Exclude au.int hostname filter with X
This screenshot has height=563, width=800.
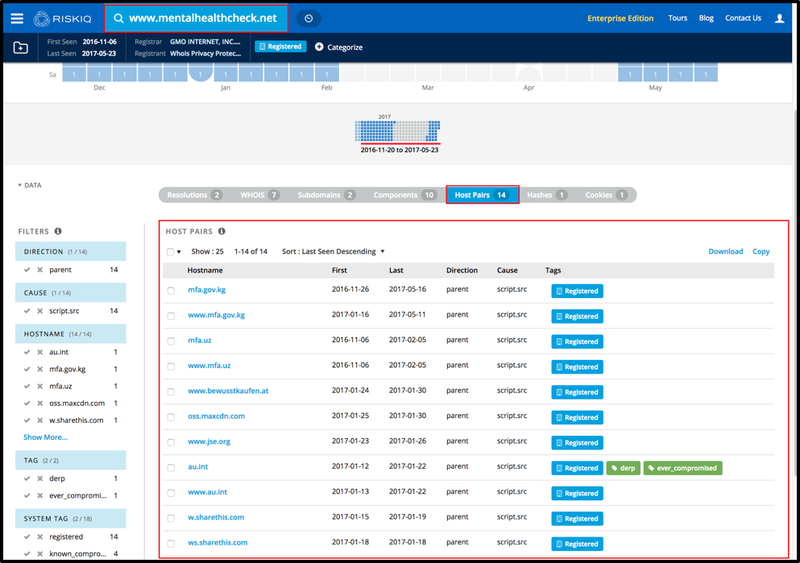pos(40,352)
